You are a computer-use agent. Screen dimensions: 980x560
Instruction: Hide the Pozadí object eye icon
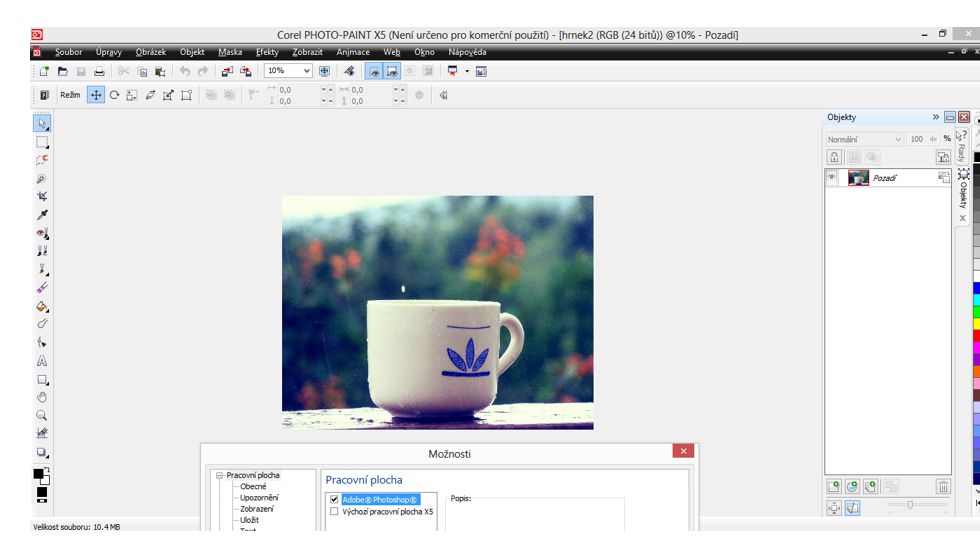[832, 177]
